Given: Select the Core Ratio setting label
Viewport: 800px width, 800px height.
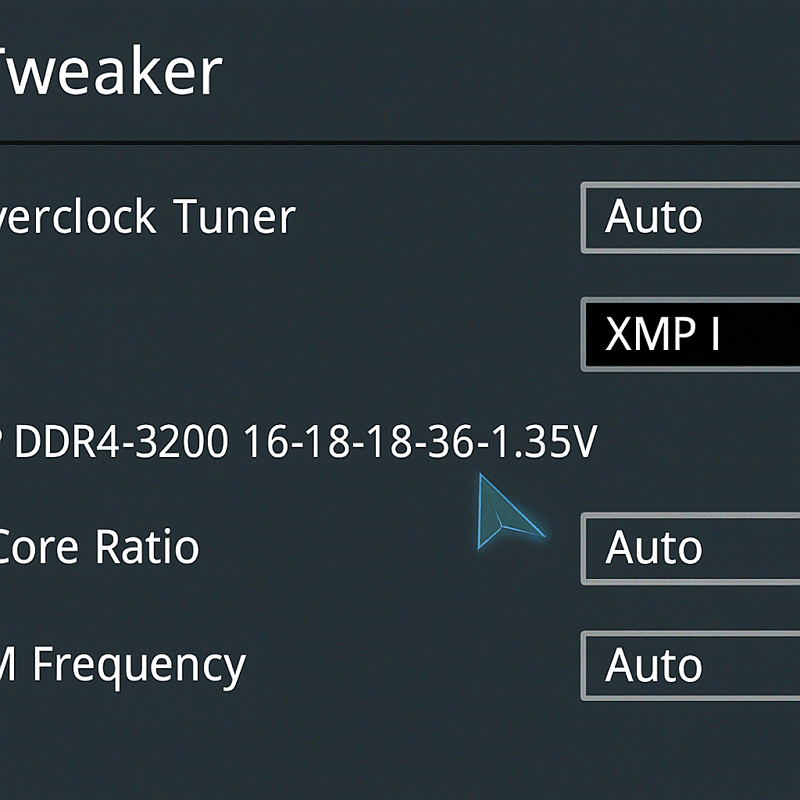Looking at the screenshot, I should [x=100, y=547].
